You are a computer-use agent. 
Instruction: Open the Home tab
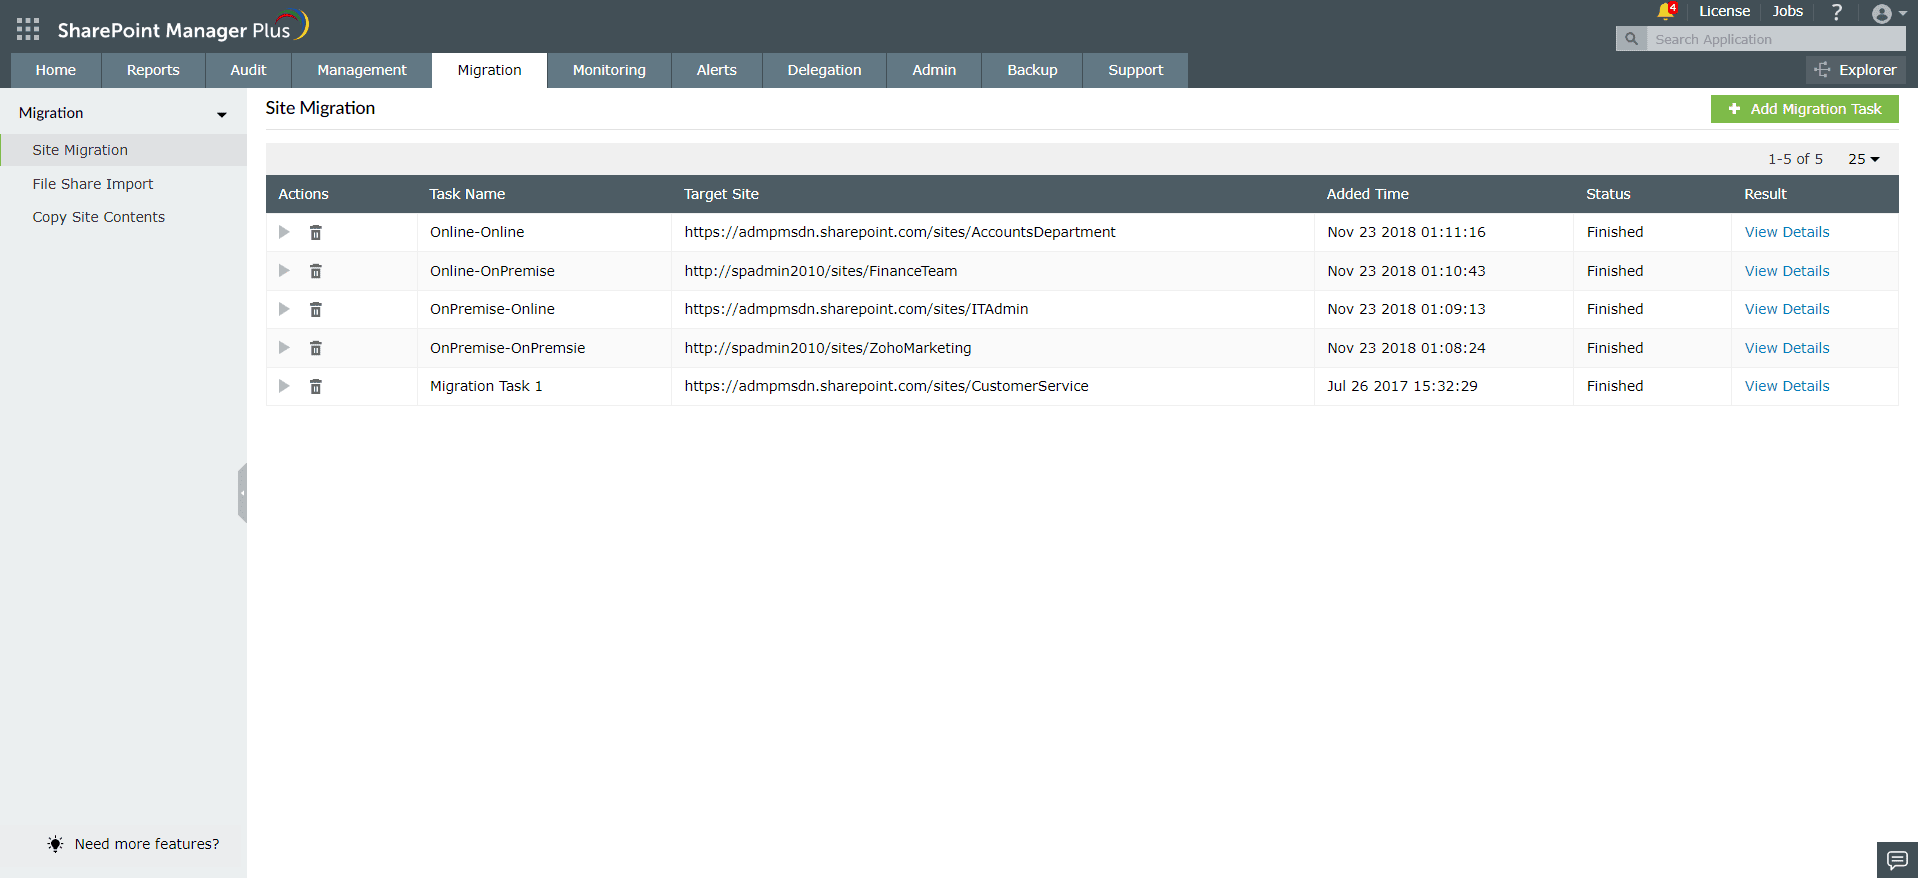56,70
